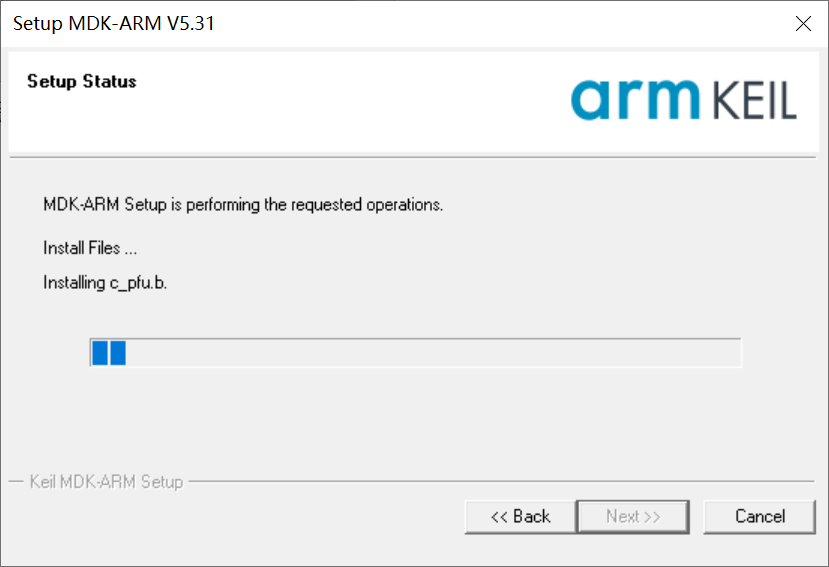Cancel the MDK-ARM installation
This screenshot has height=567, width=829.
(x=760, y=516)
